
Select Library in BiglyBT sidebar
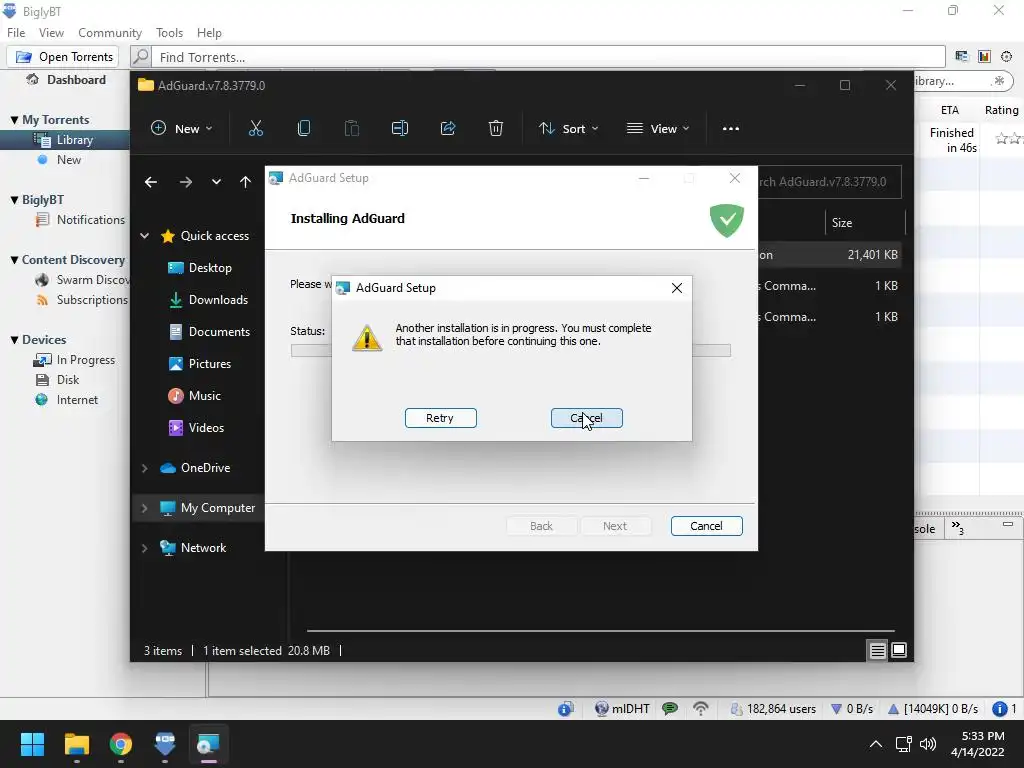[74, 140]
